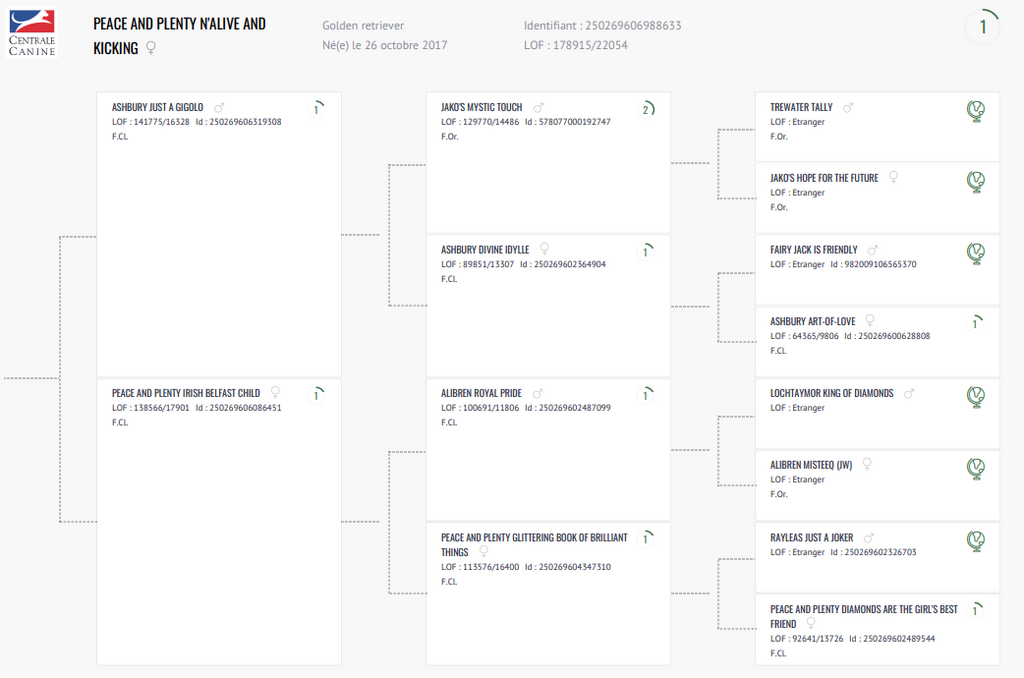The height and width of the screenshot is (678, 1024).
Task: Click rating badge on Ashbury Just A Gigolo
Action: click(317, 109)
